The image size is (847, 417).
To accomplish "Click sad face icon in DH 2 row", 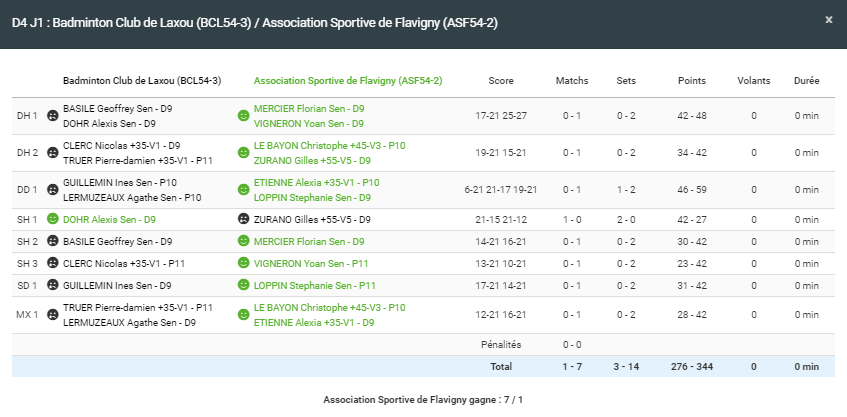I will [x=53, y=153].
